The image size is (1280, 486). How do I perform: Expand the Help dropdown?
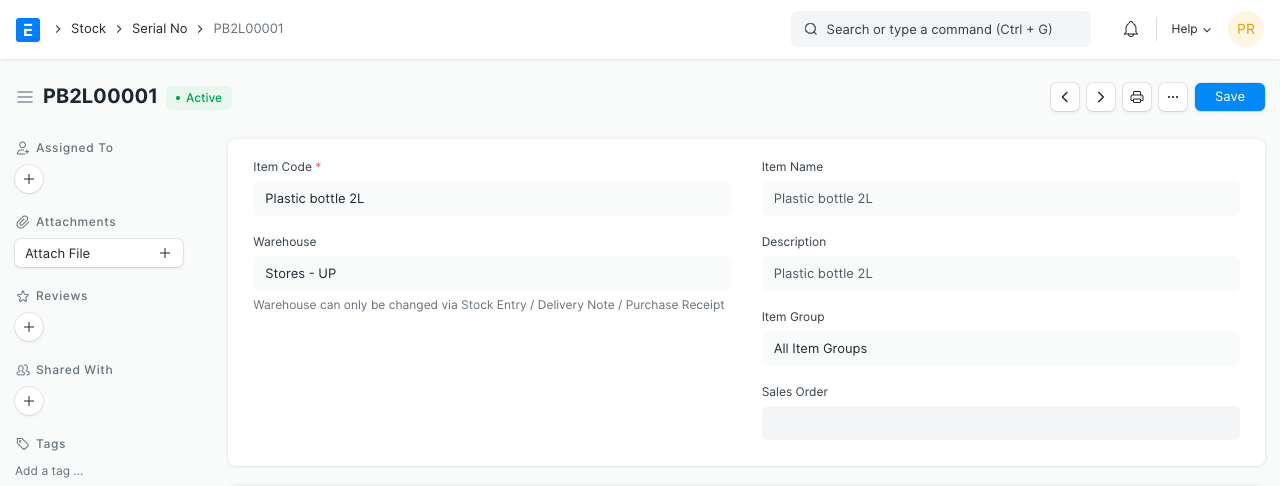tap(1191, 29)
